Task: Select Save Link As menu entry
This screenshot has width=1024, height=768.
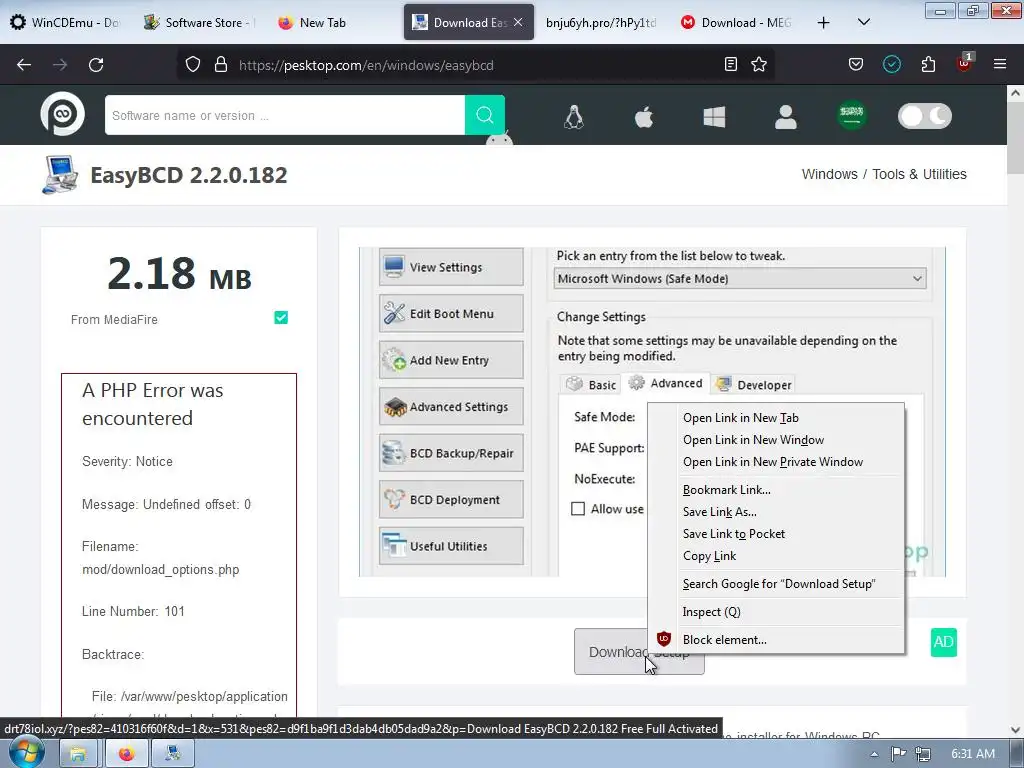Action: pos(776,512)
